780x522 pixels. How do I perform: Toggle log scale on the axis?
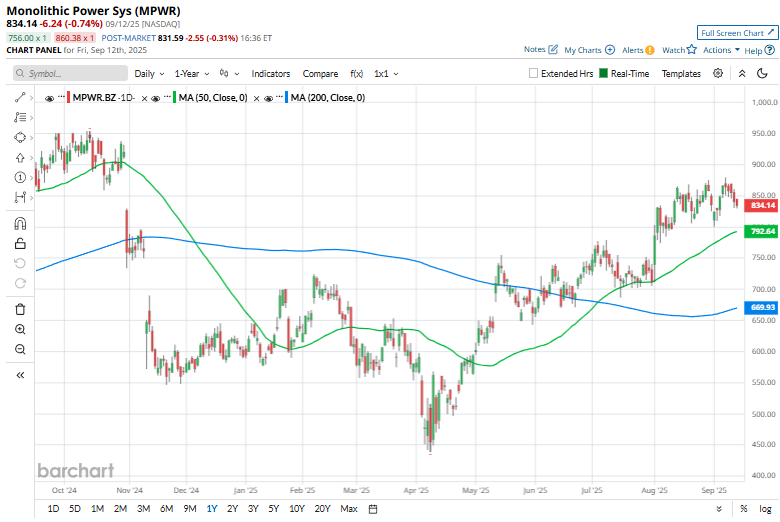tap(765, 509)
